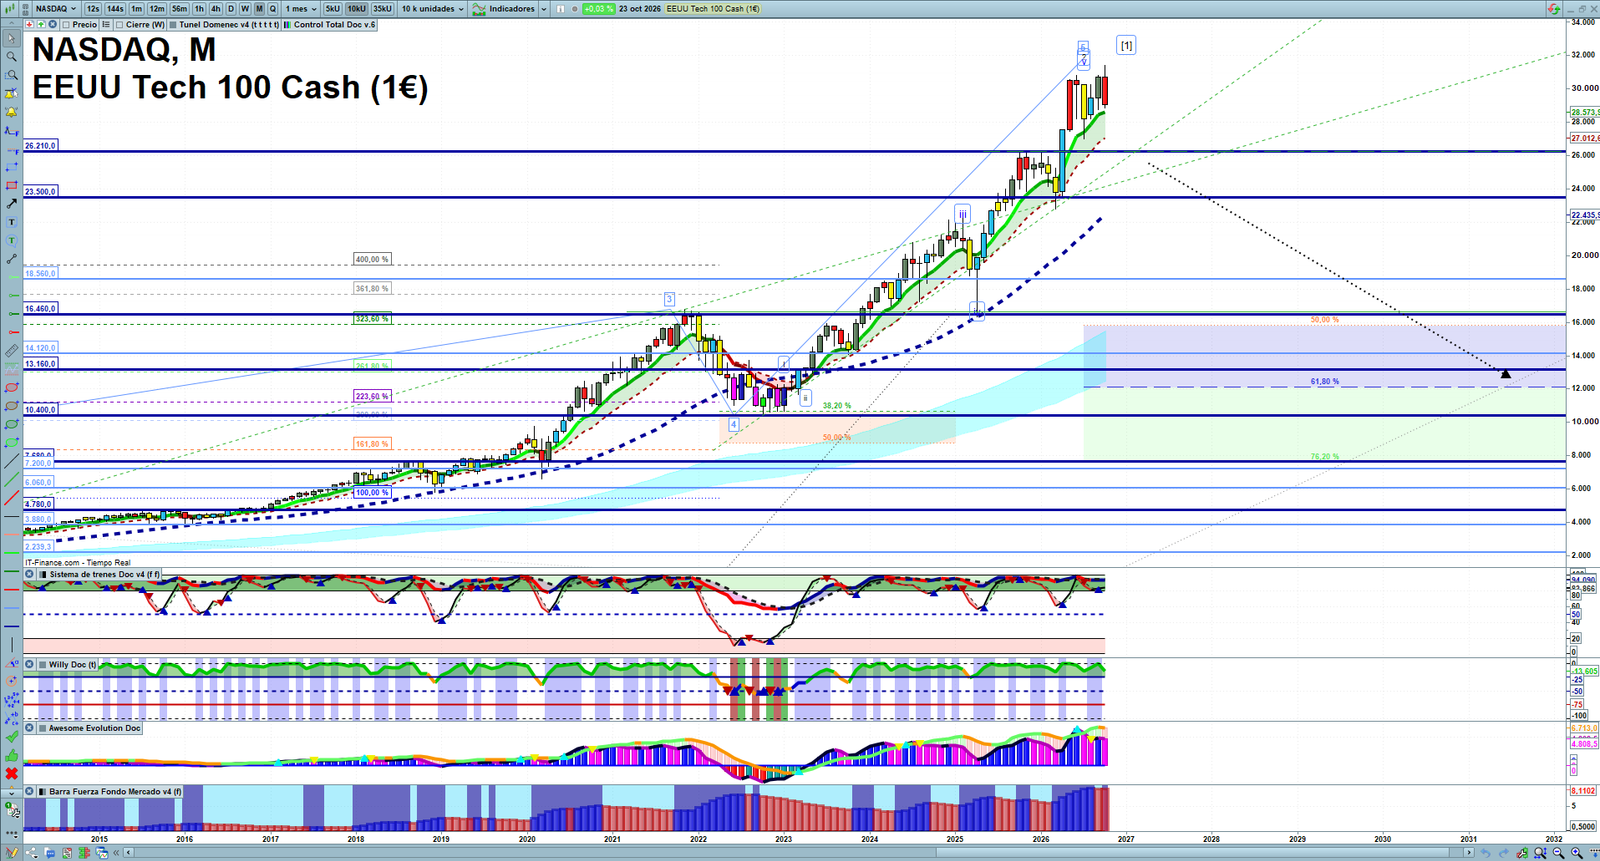Image resolution: width=1600 pixels, height=861 pixels.
Task: Click the top-right corner chart icon
Action: [x=1553, y=8]
